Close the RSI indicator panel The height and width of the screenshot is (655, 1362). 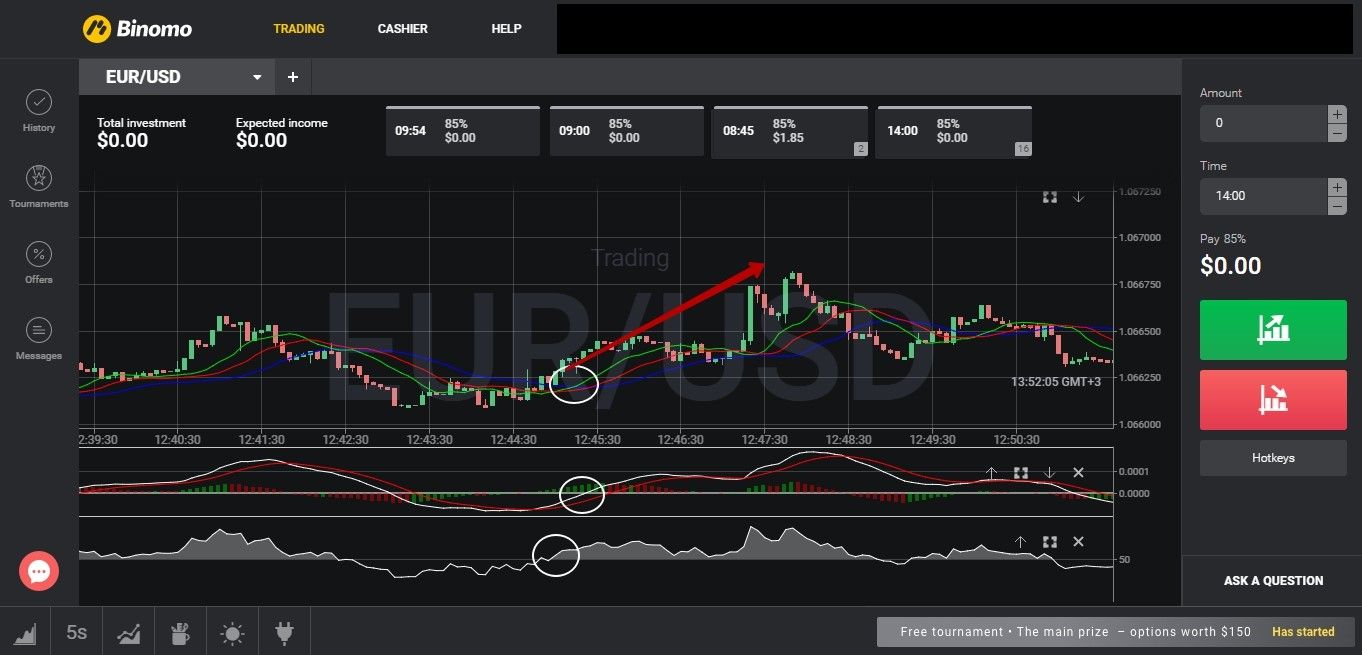(1078, 541)
